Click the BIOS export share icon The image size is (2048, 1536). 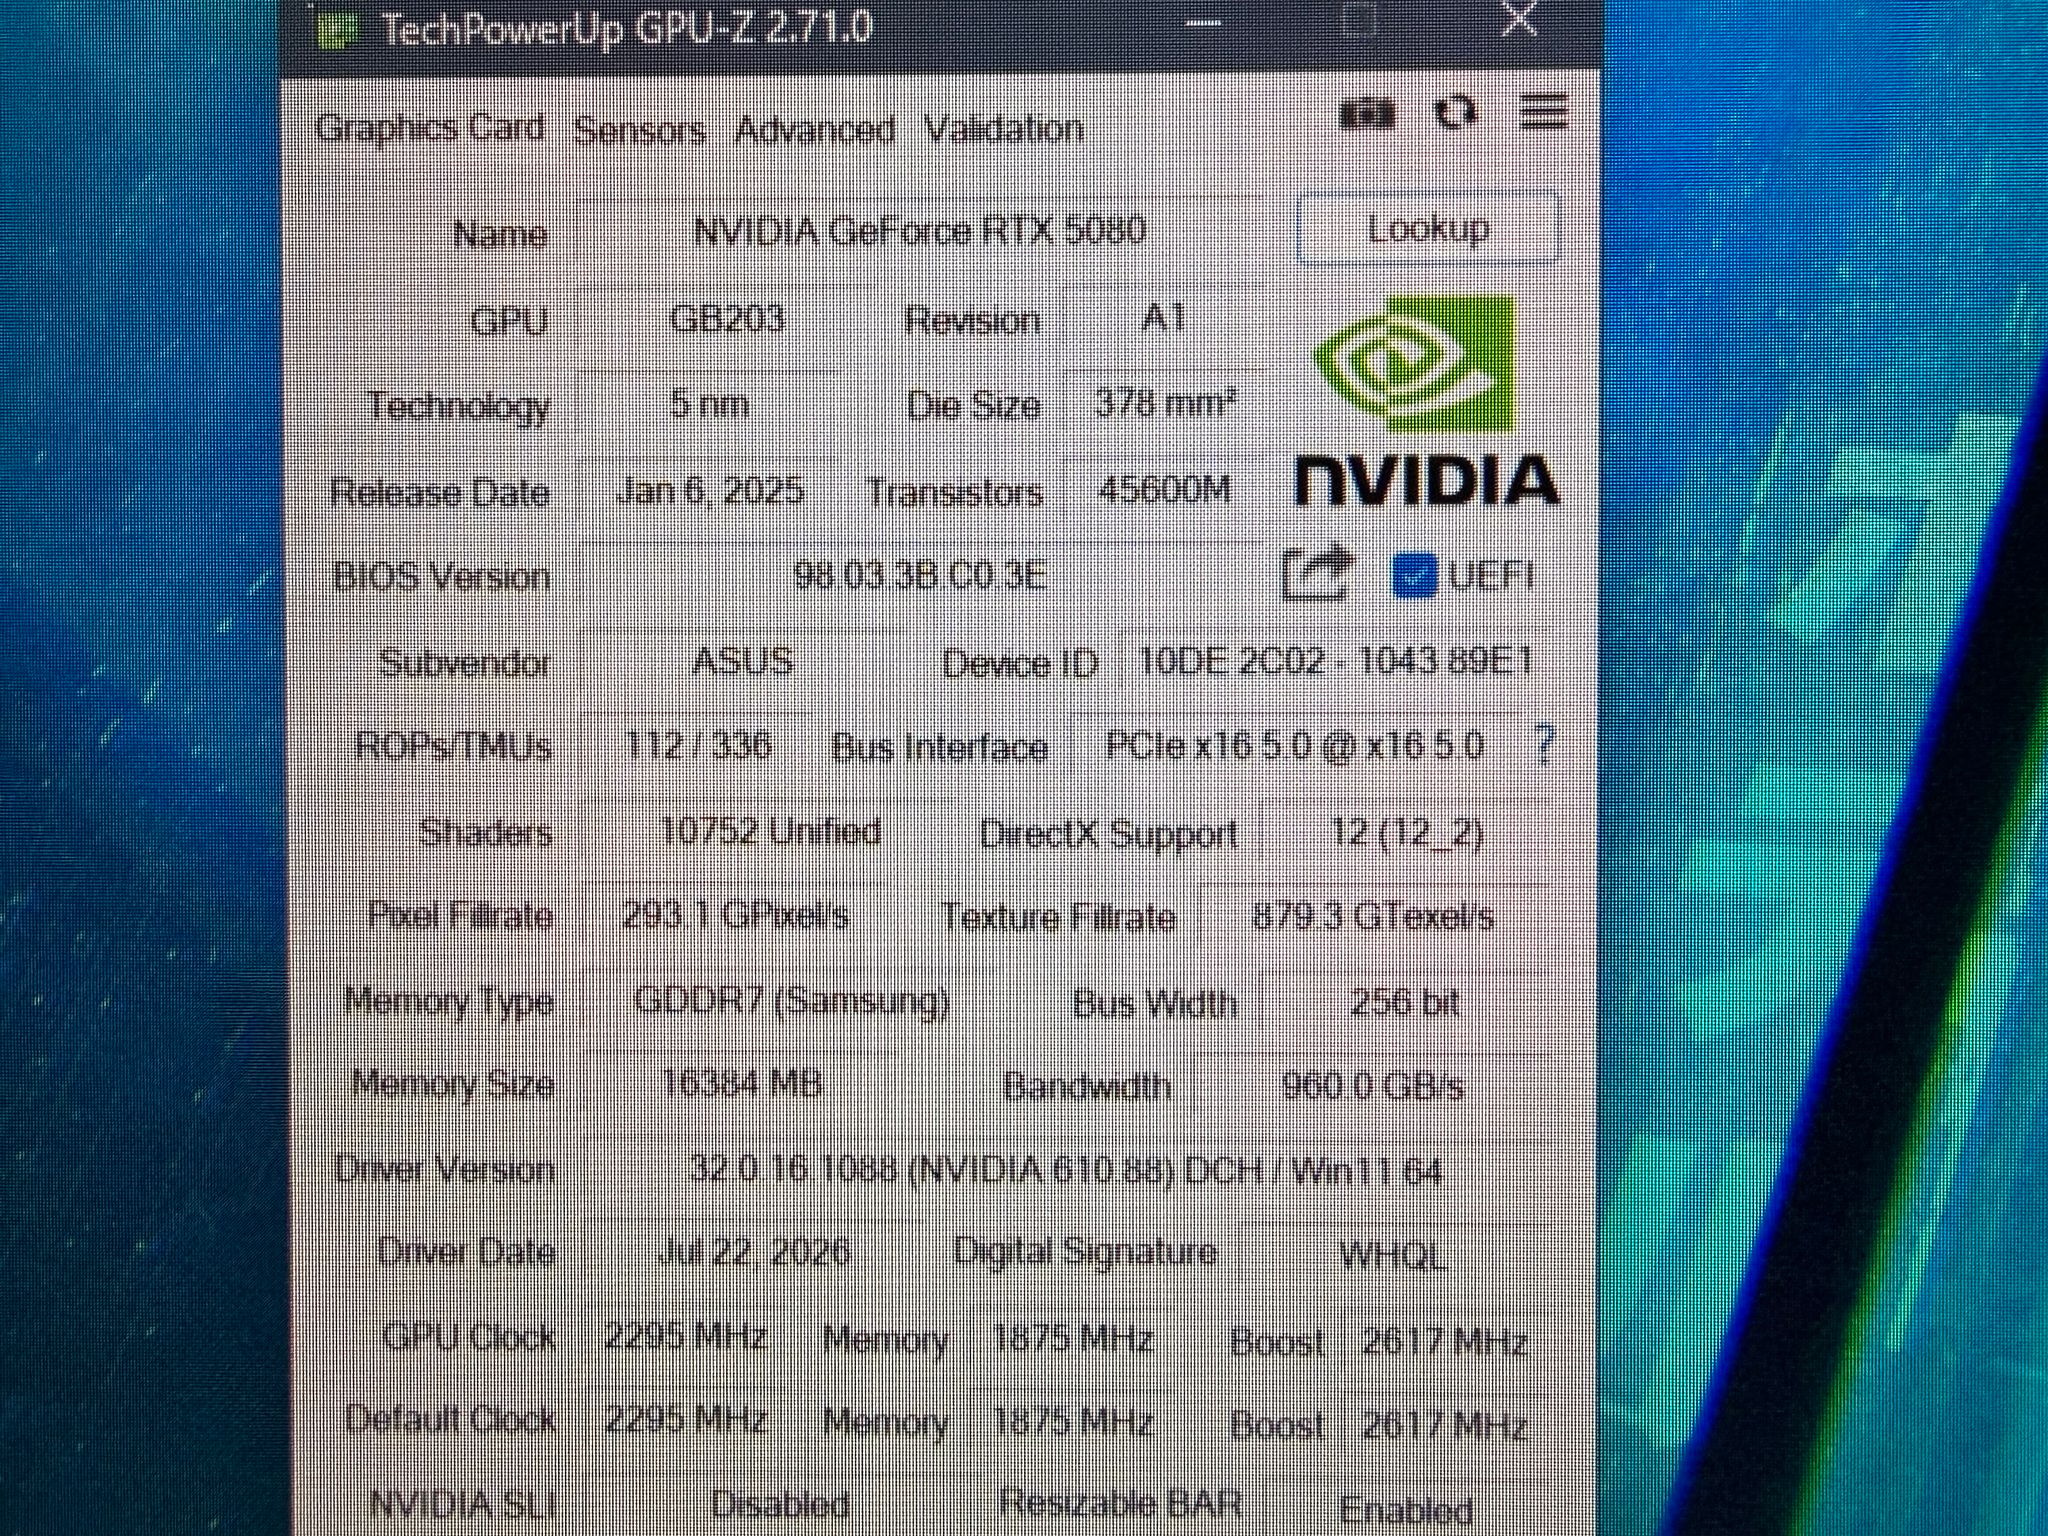[x=1317, y=573]
